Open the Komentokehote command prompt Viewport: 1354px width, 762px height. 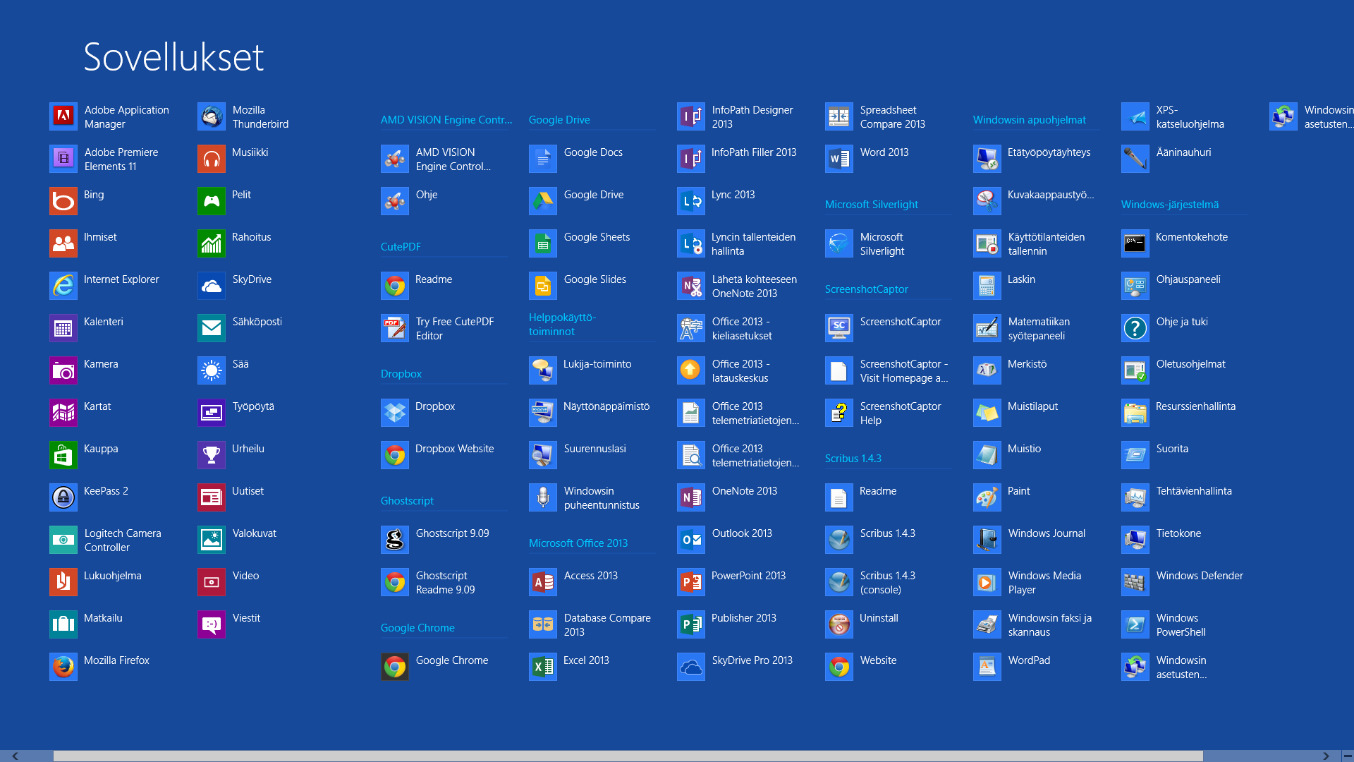pos(1176,243)
